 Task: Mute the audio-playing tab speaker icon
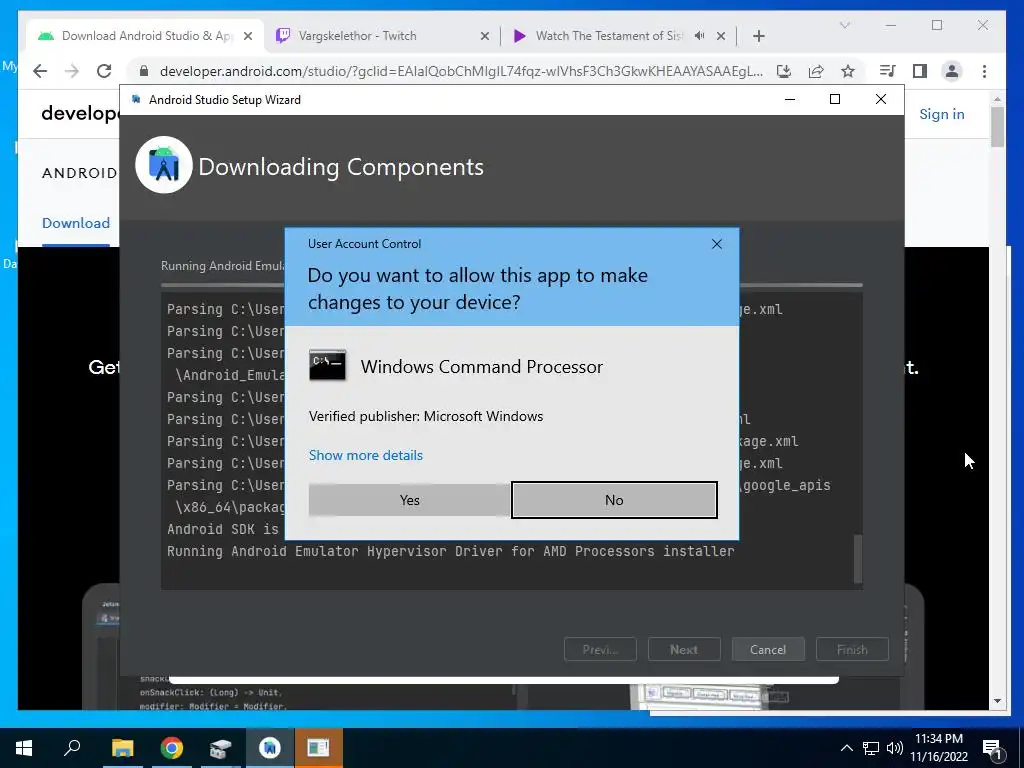(699, 36)
